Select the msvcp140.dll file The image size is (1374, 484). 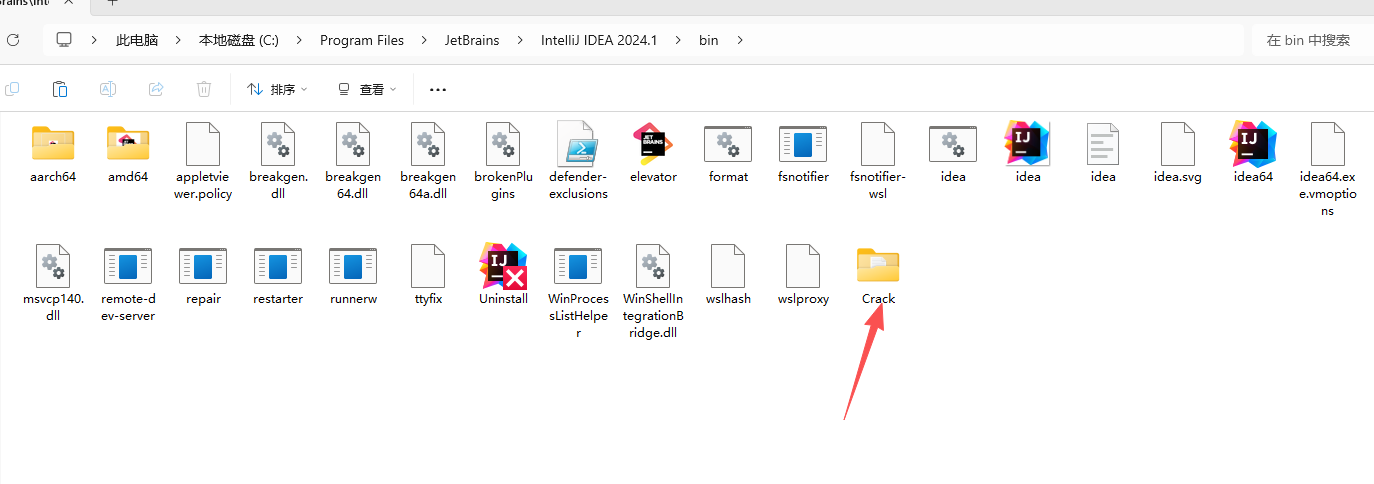(53, 284)
